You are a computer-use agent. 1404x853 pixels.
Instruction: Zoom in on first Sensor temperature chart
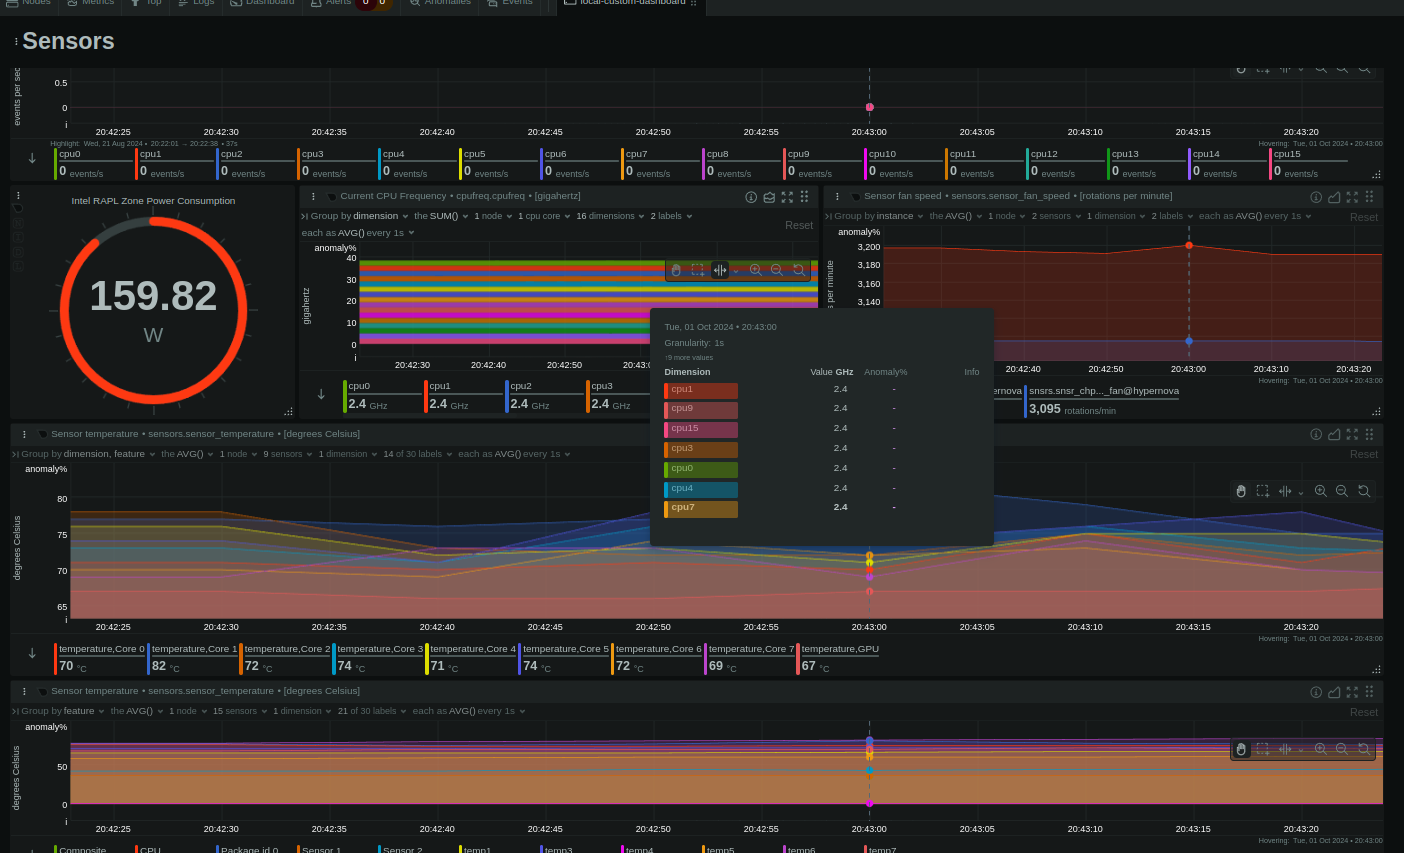click(x=1321, y=491)
